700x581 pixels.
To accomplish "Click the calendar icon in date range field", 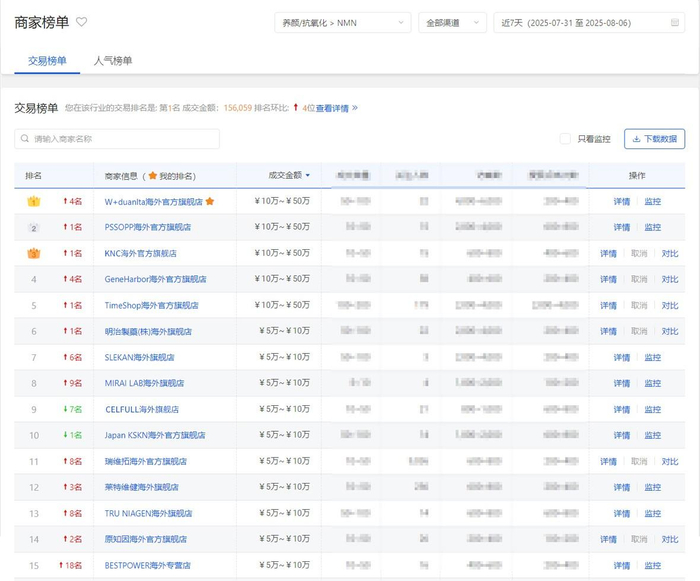I will [675, 22].
